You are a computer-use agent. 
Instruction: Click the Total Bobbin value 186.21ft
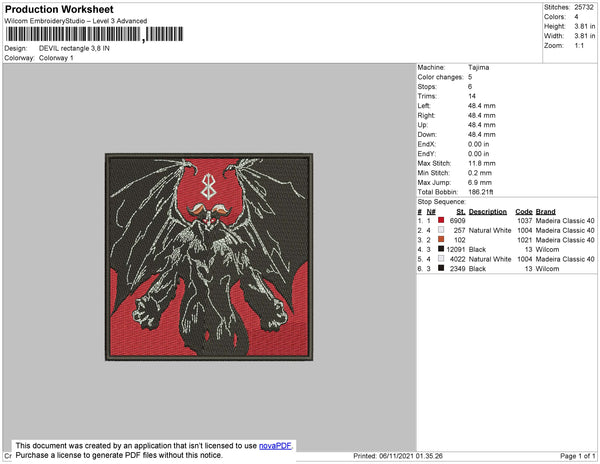(481, 192)
